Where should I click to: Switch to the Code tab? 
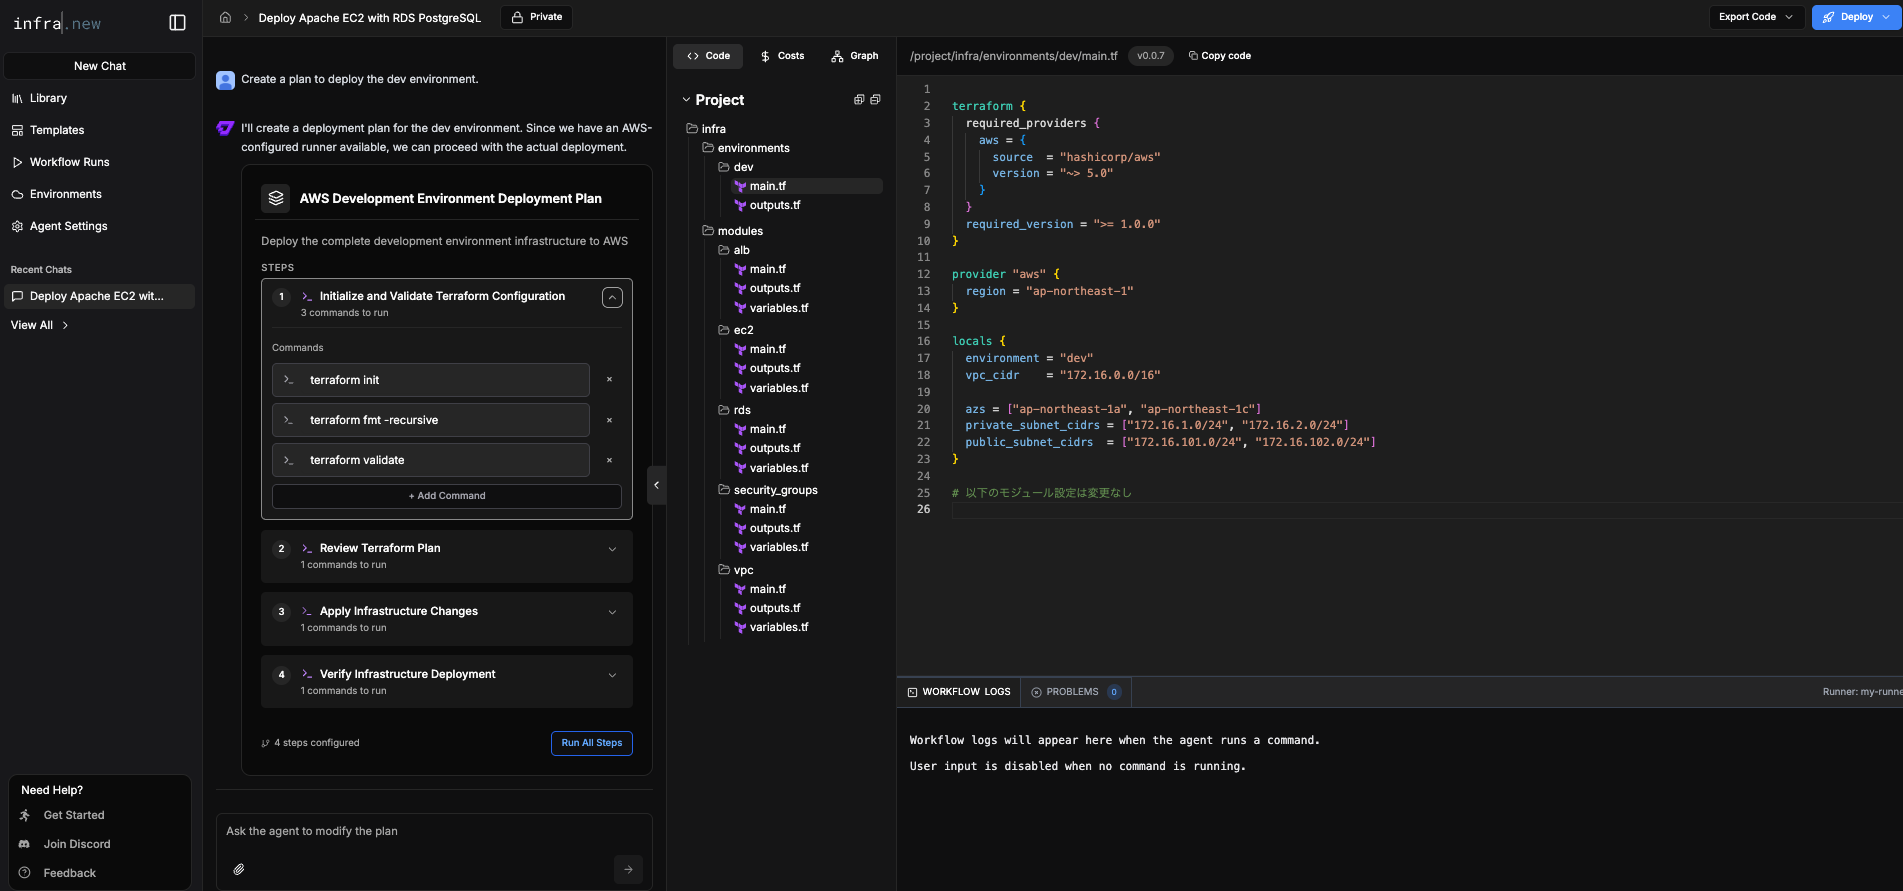[708, 56]
